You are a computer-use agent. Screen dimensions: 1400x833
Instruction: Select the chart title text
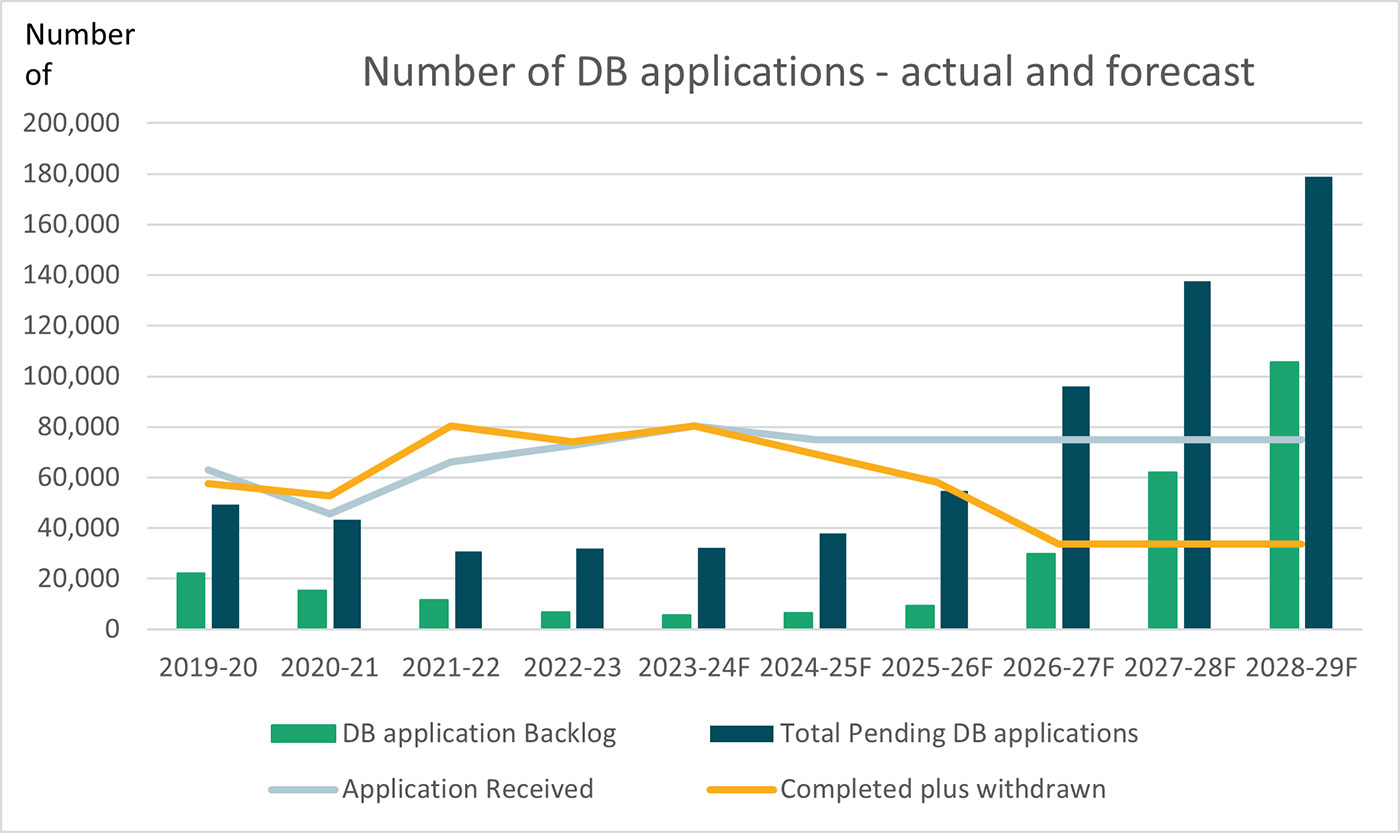point(808,72)
